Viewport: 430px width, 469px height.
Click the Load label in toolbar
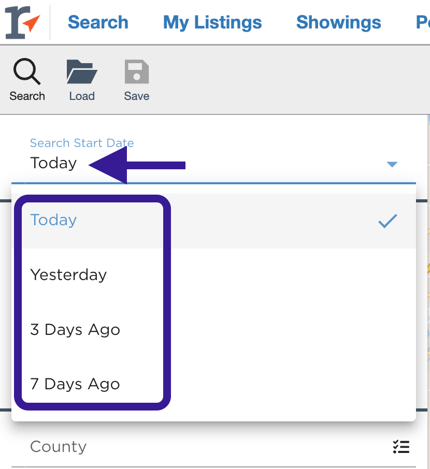click(x=82, y=96)
